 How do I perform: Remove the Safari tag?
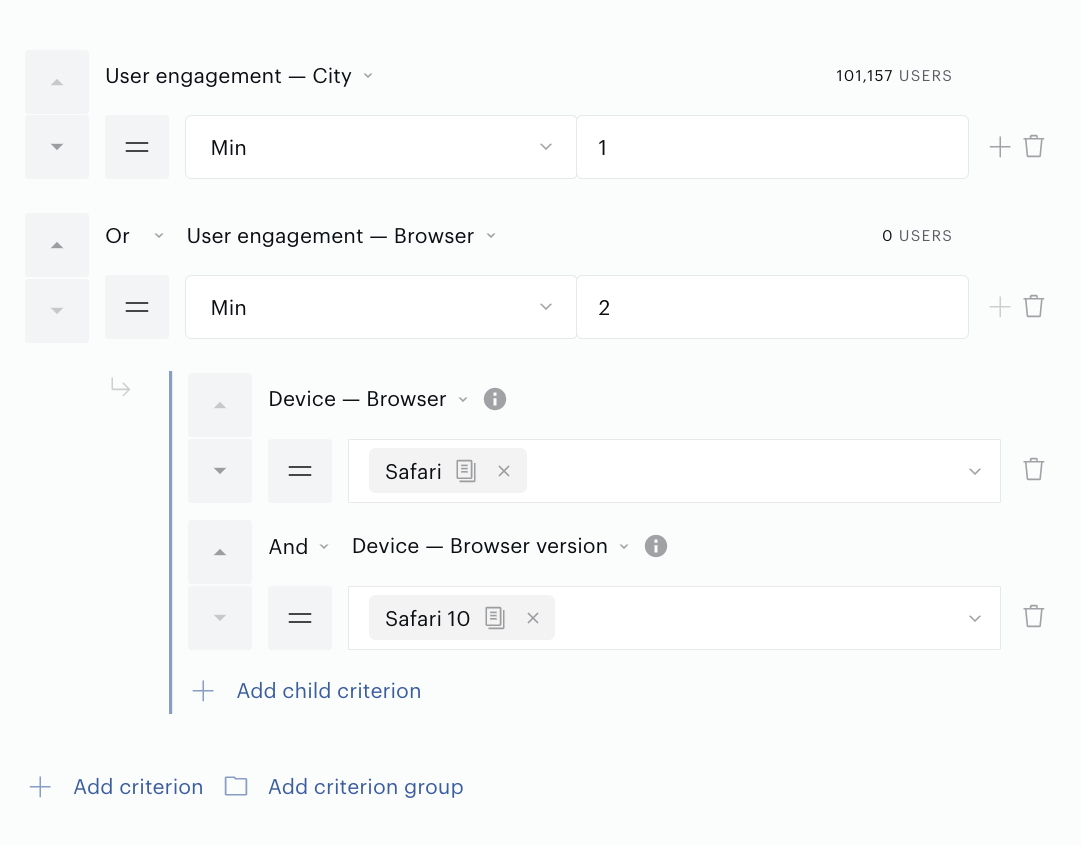[x=504, y=471]
